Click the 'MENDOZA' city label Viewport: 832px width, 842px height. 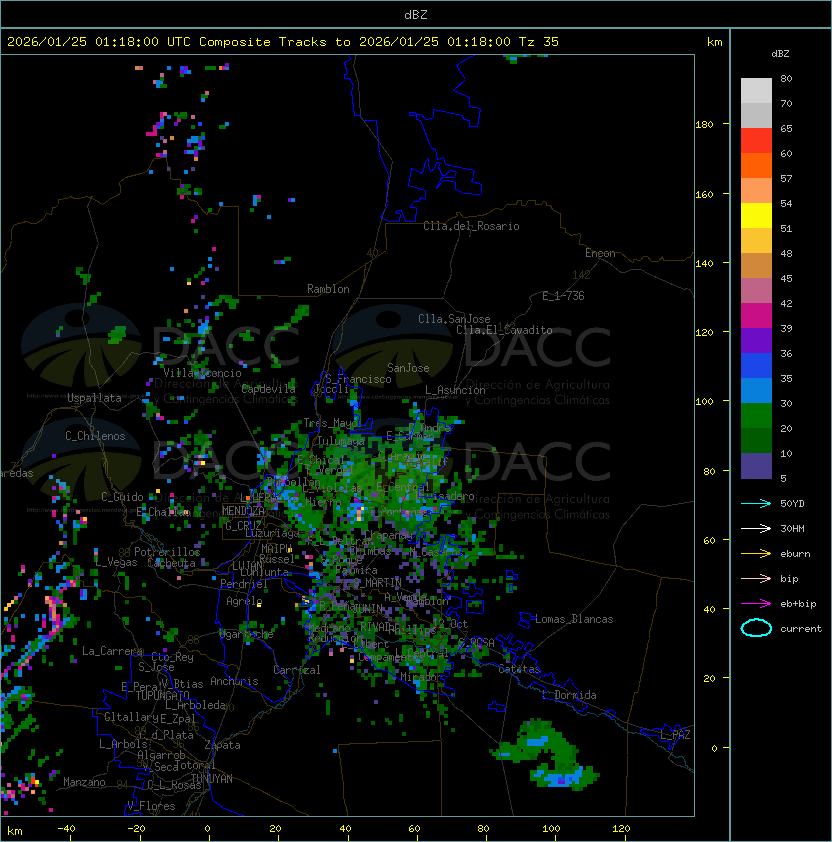243,511
